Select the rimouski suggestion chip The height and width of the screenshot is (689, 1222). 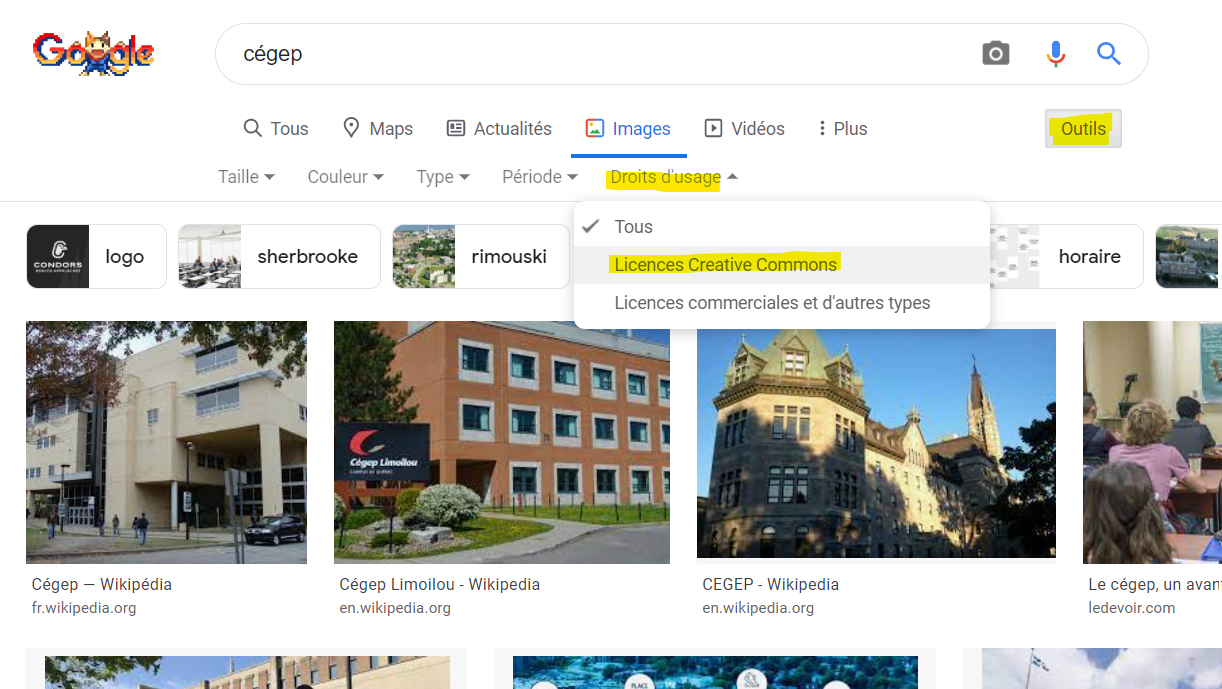coord(481,257)
